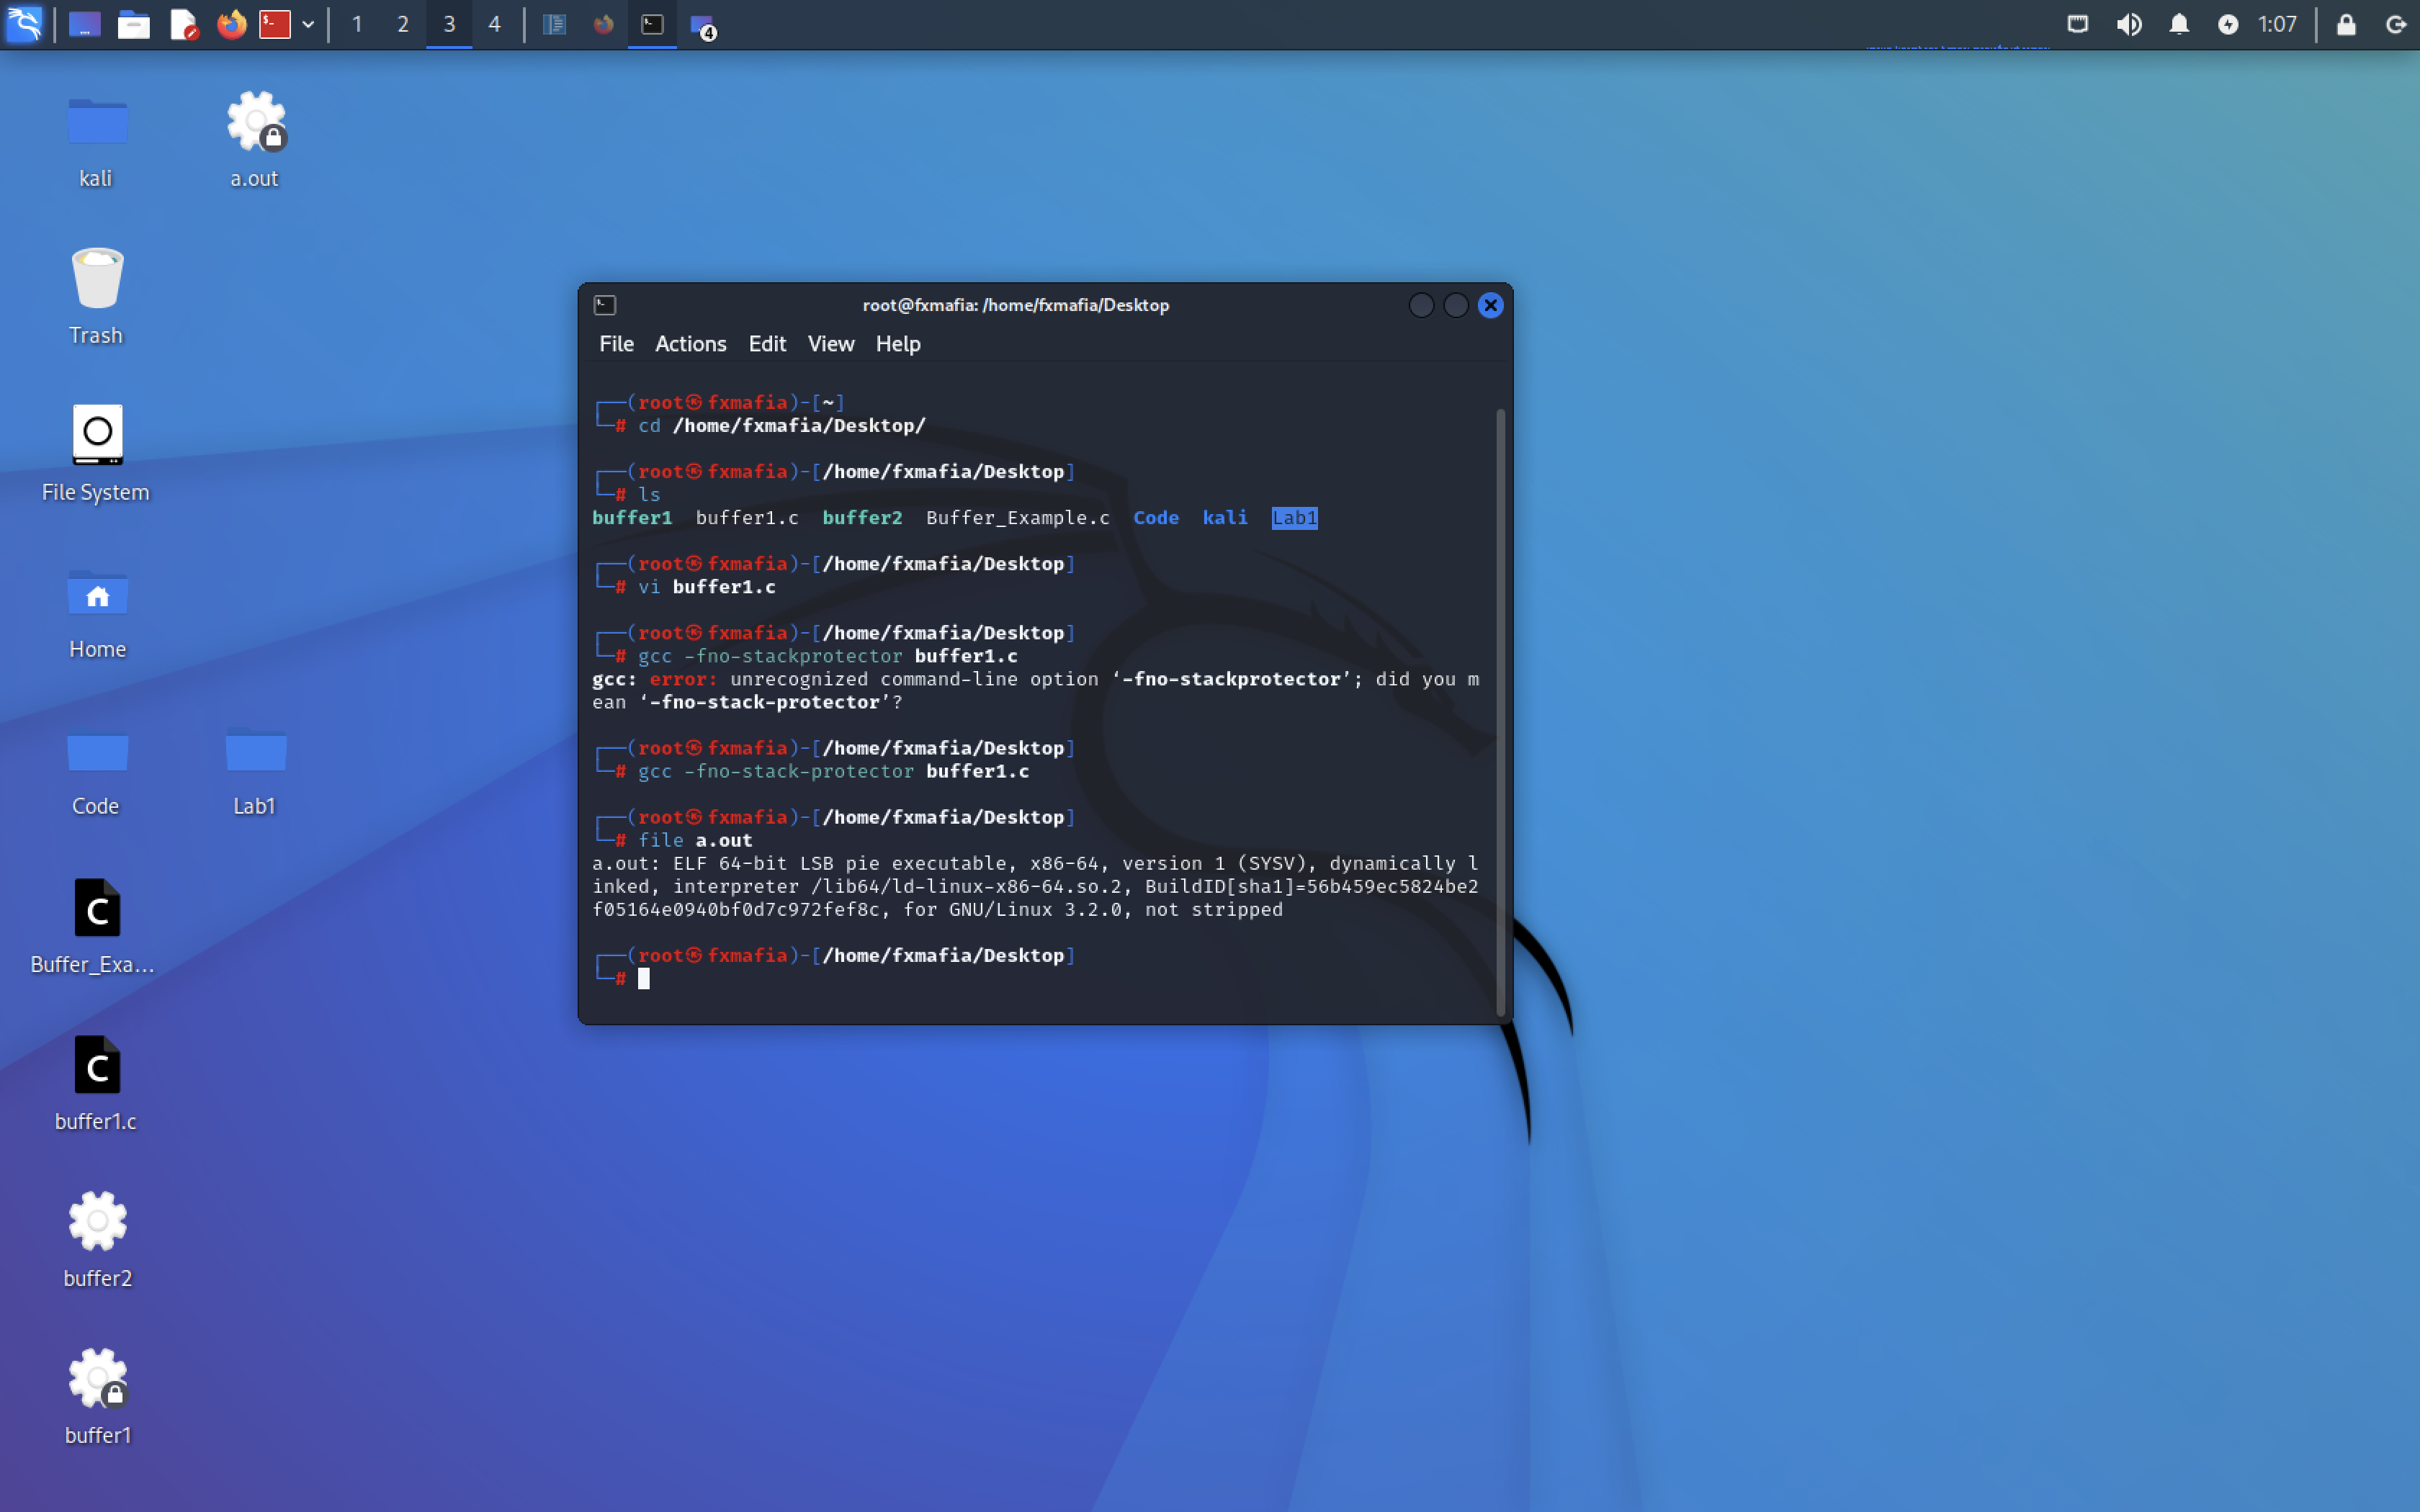Click the terminal title bar text
This screenshot has height=1512, width=2420.
click(x=1015, y=305)
